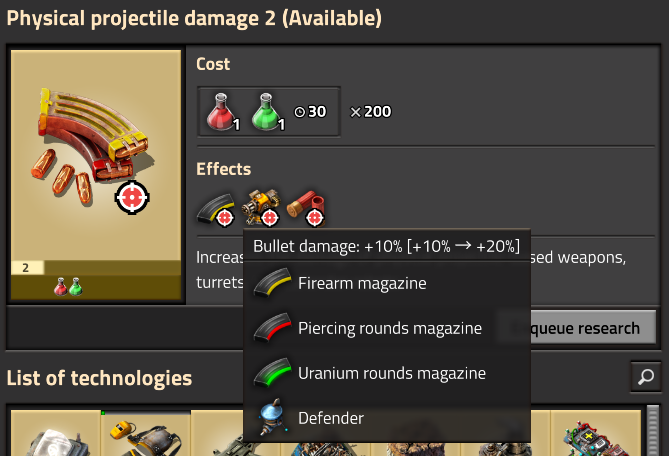Click the shotgun shell damage effect icon

(306, 208)
